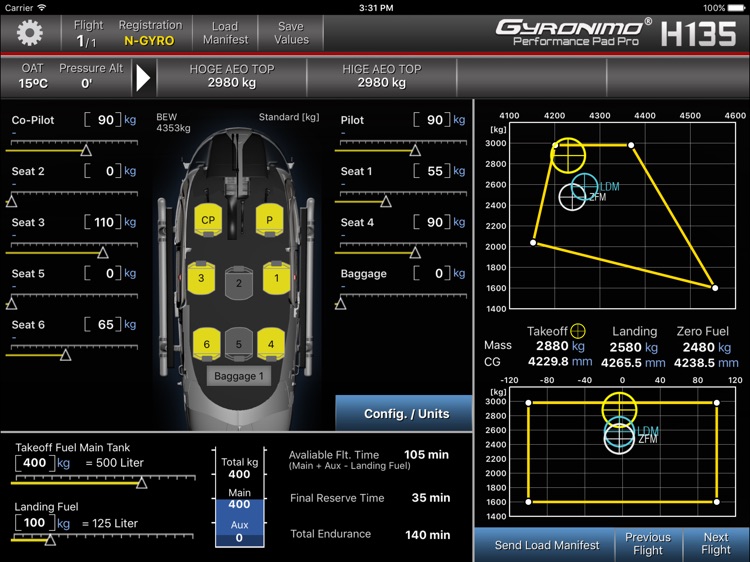Select seat 3 in helicopter diagram
Viewport: 750px width, 562px height.
(201, 279)
